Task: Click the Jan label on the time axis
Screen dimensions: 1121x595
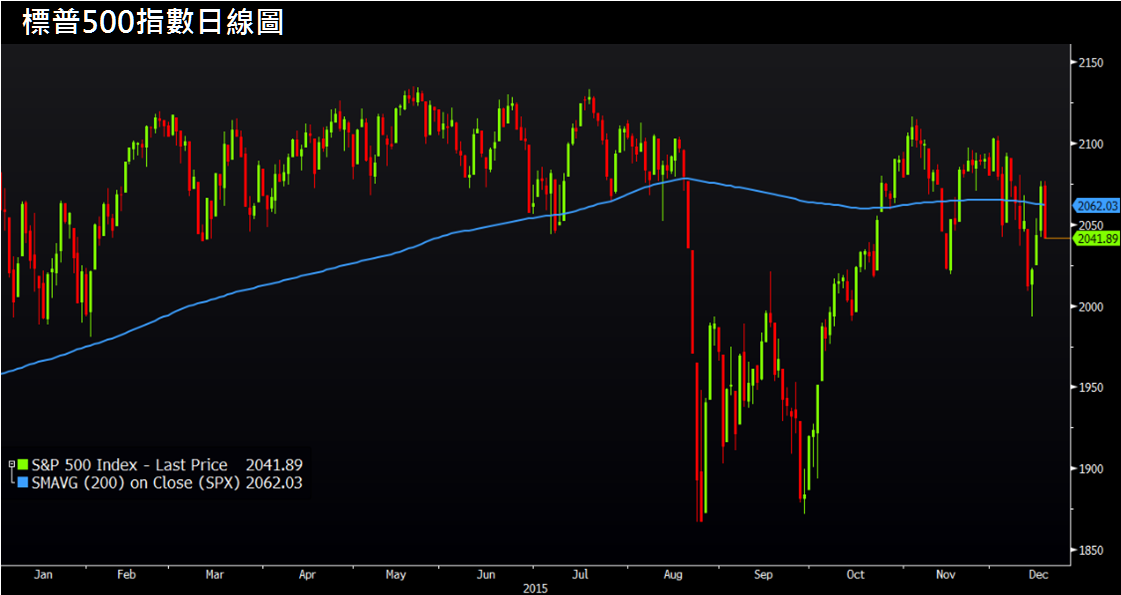Action: (43, 574)
